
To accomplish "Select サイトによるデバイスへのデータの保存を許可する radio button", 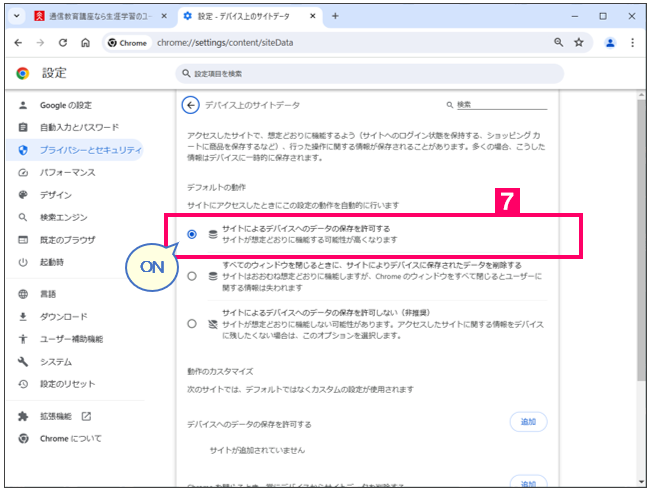I will pyautogui.click(x=192, y=234).
